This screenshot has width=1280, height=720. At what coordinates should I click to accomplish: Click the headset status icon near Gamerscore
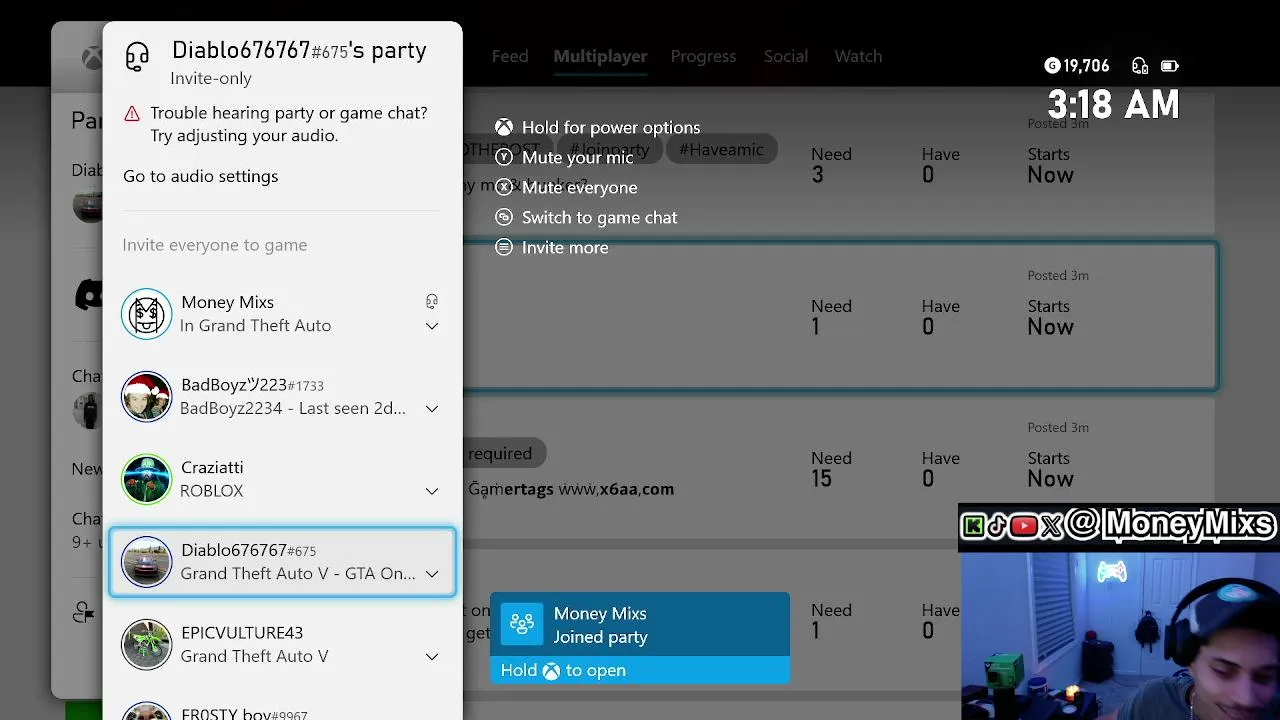tap(1140, 66)
